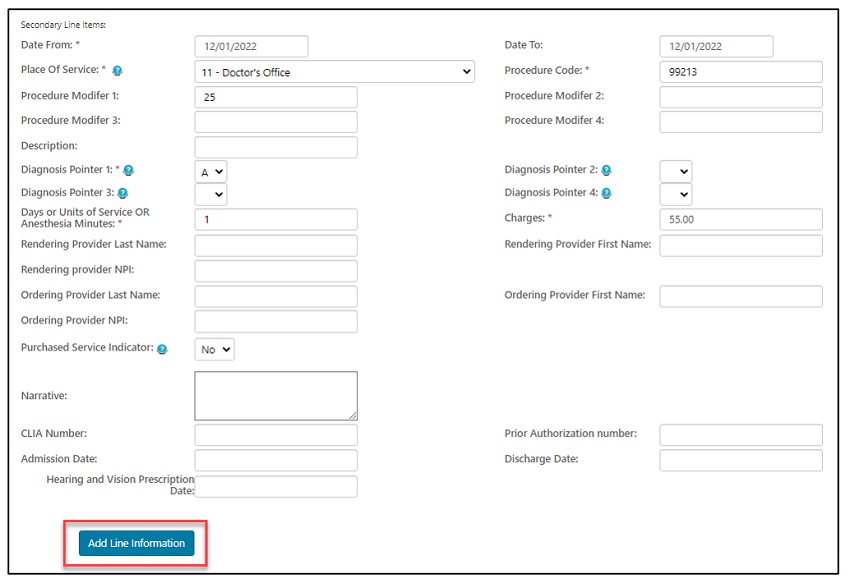Click into the Procedure Code field

pos(740,72)
